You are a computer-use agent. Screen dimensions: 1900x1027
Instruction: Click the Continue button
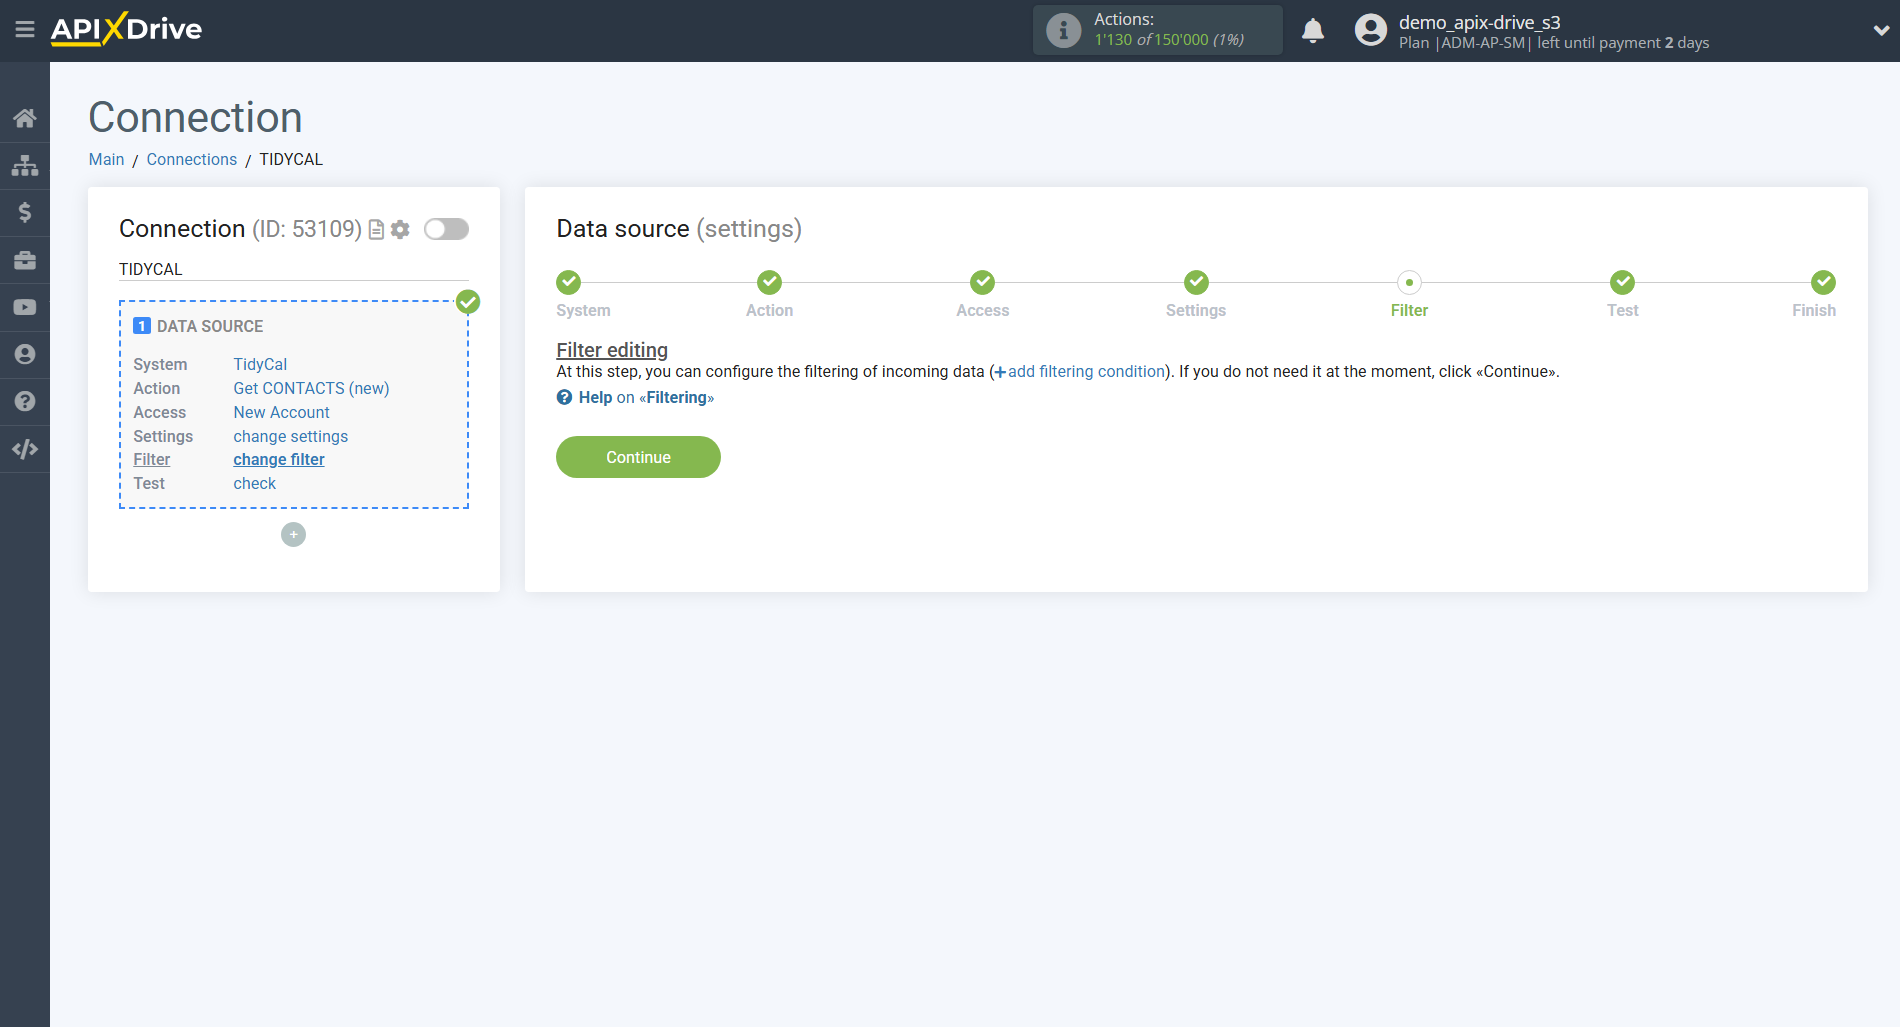(x=637, y=457)
